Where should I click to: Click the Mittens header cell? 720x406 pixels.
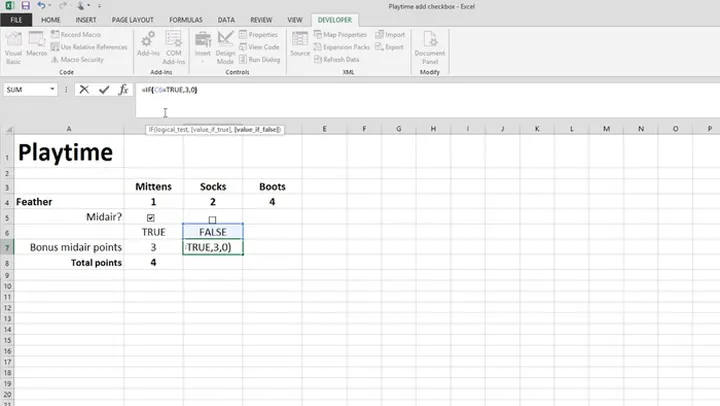click(x=153, y=186)
